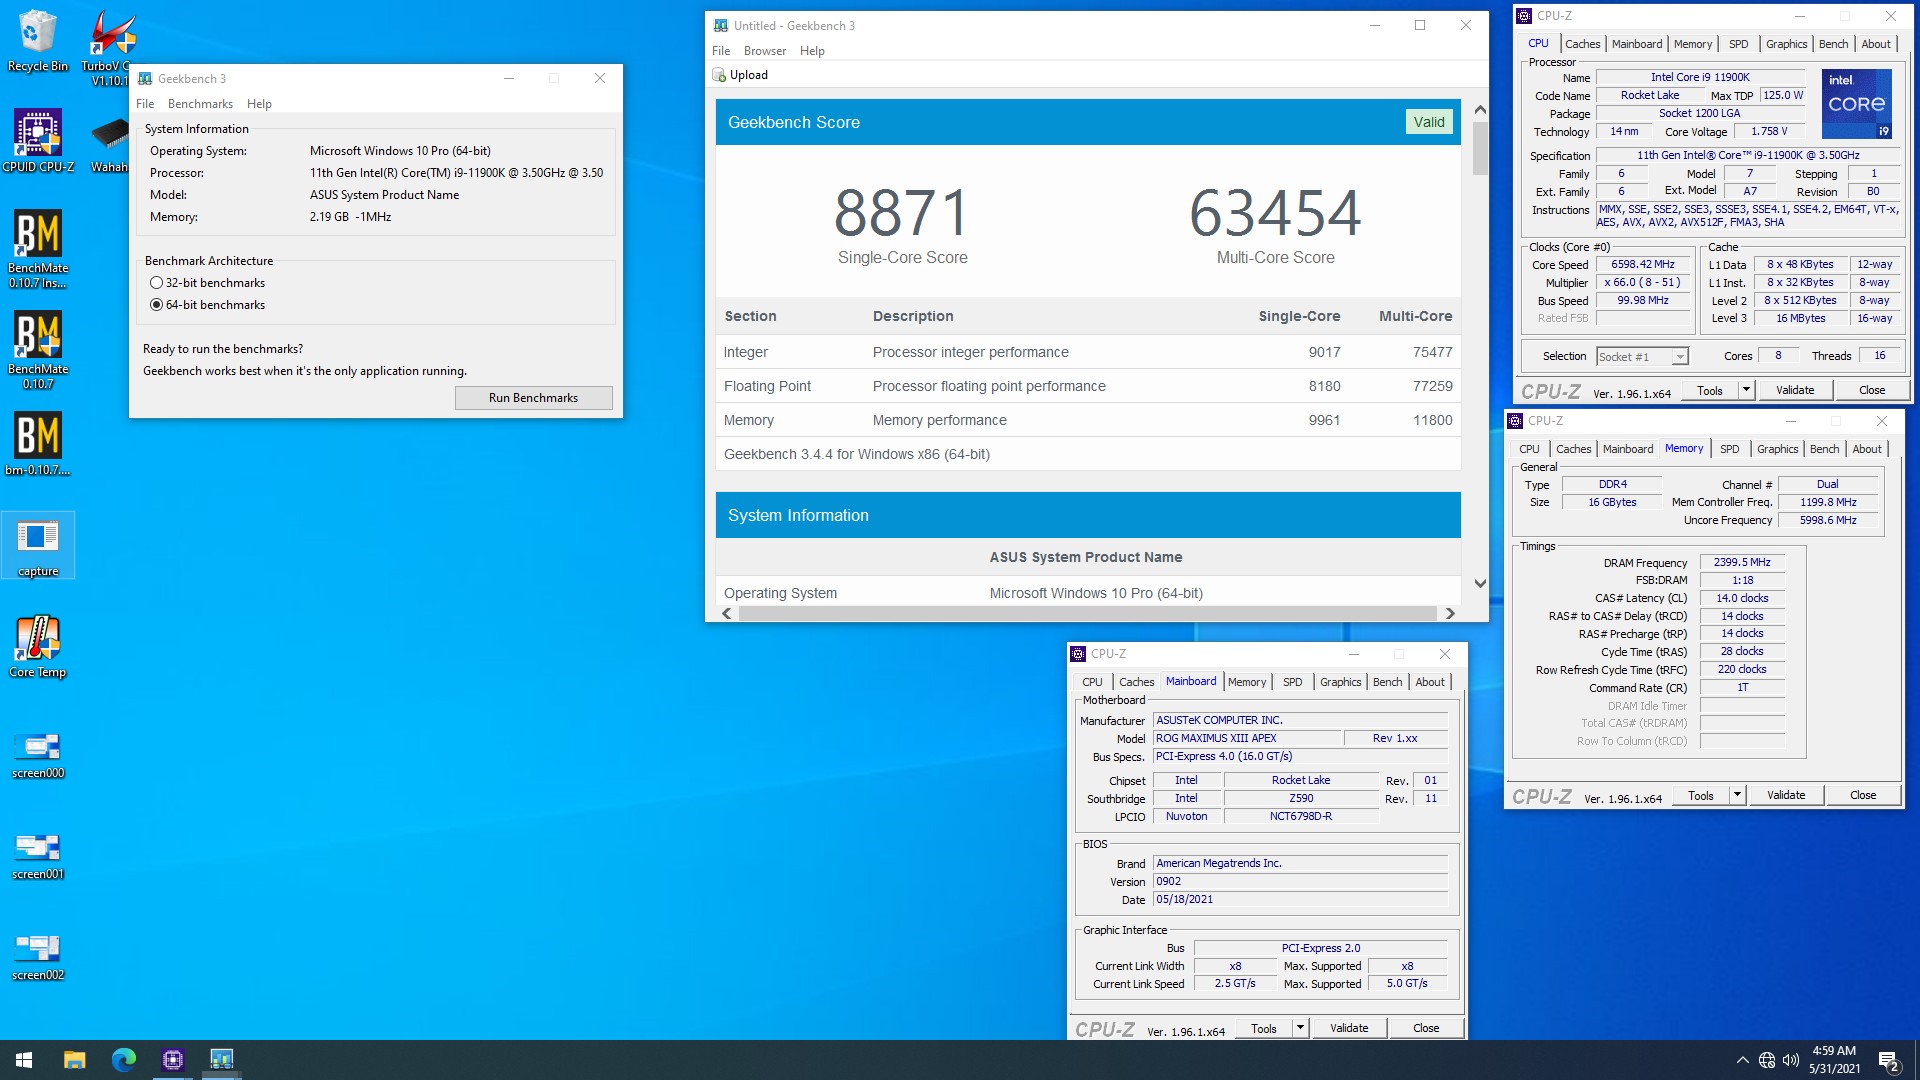1920x1080 pixels.
Task: Open the Help menu in Geekbench 3 setup window
Action: point(259,104)
